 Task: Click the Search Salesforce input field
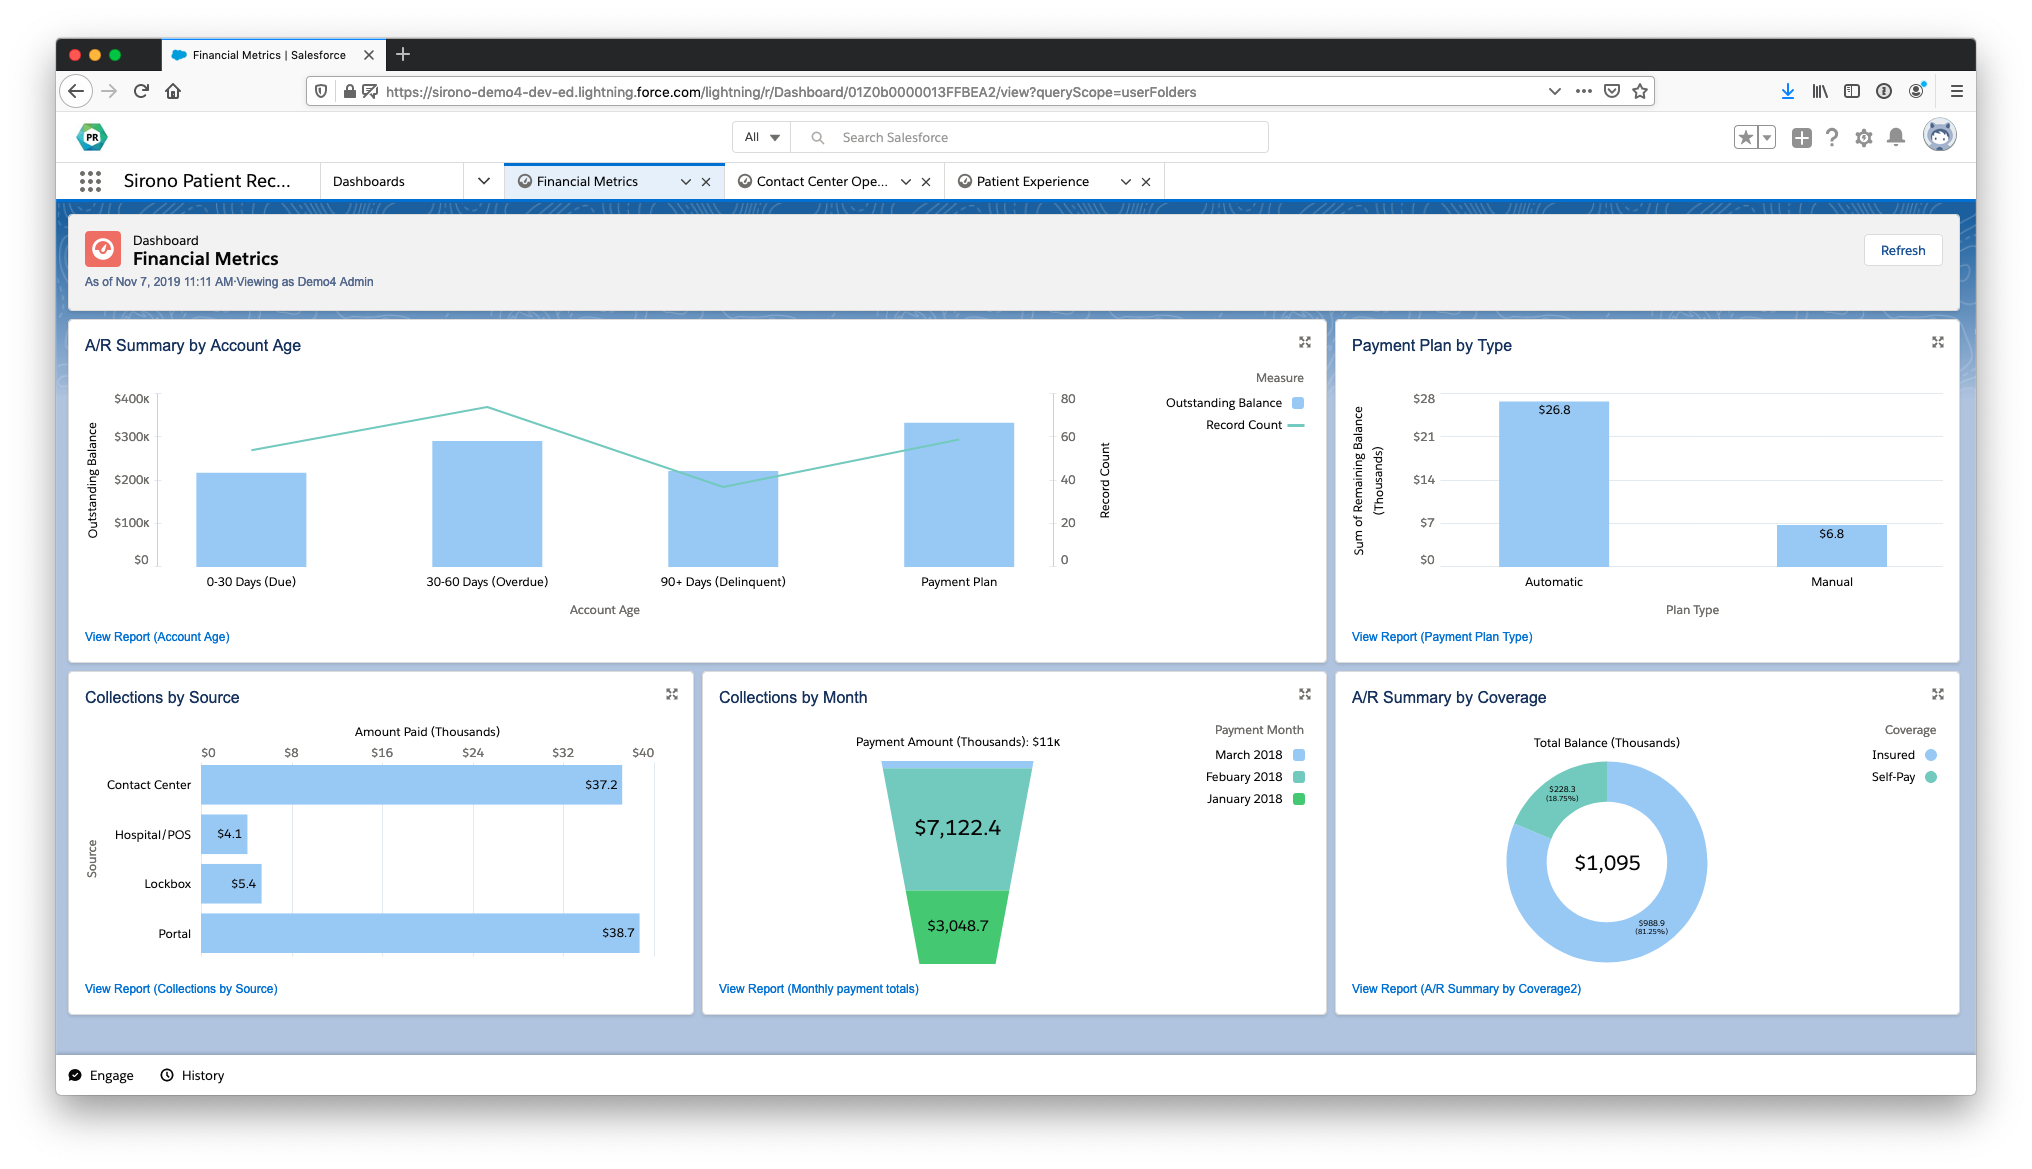1030,137
